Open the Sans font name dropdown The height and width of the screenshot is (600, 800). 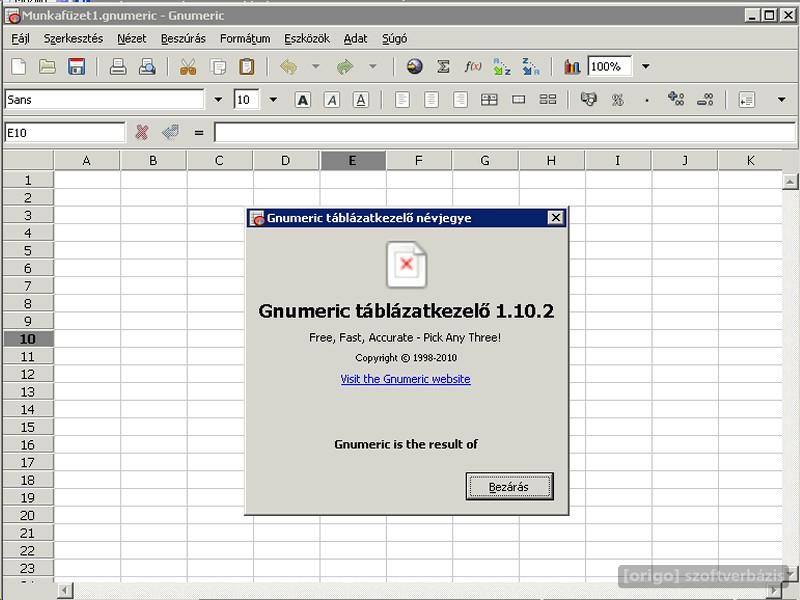pos(218,99)
